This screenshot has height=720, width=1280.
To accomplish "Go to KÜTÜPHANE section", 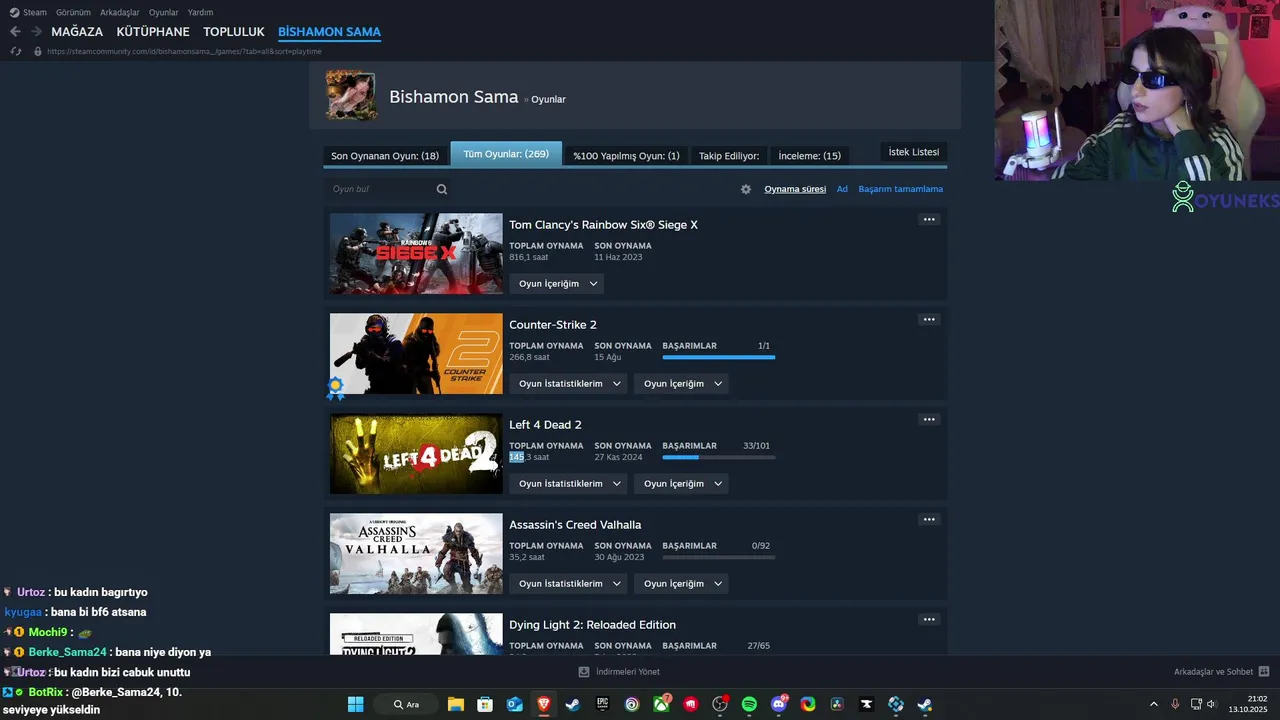I will pyautogui.click(x=153, y=32).
